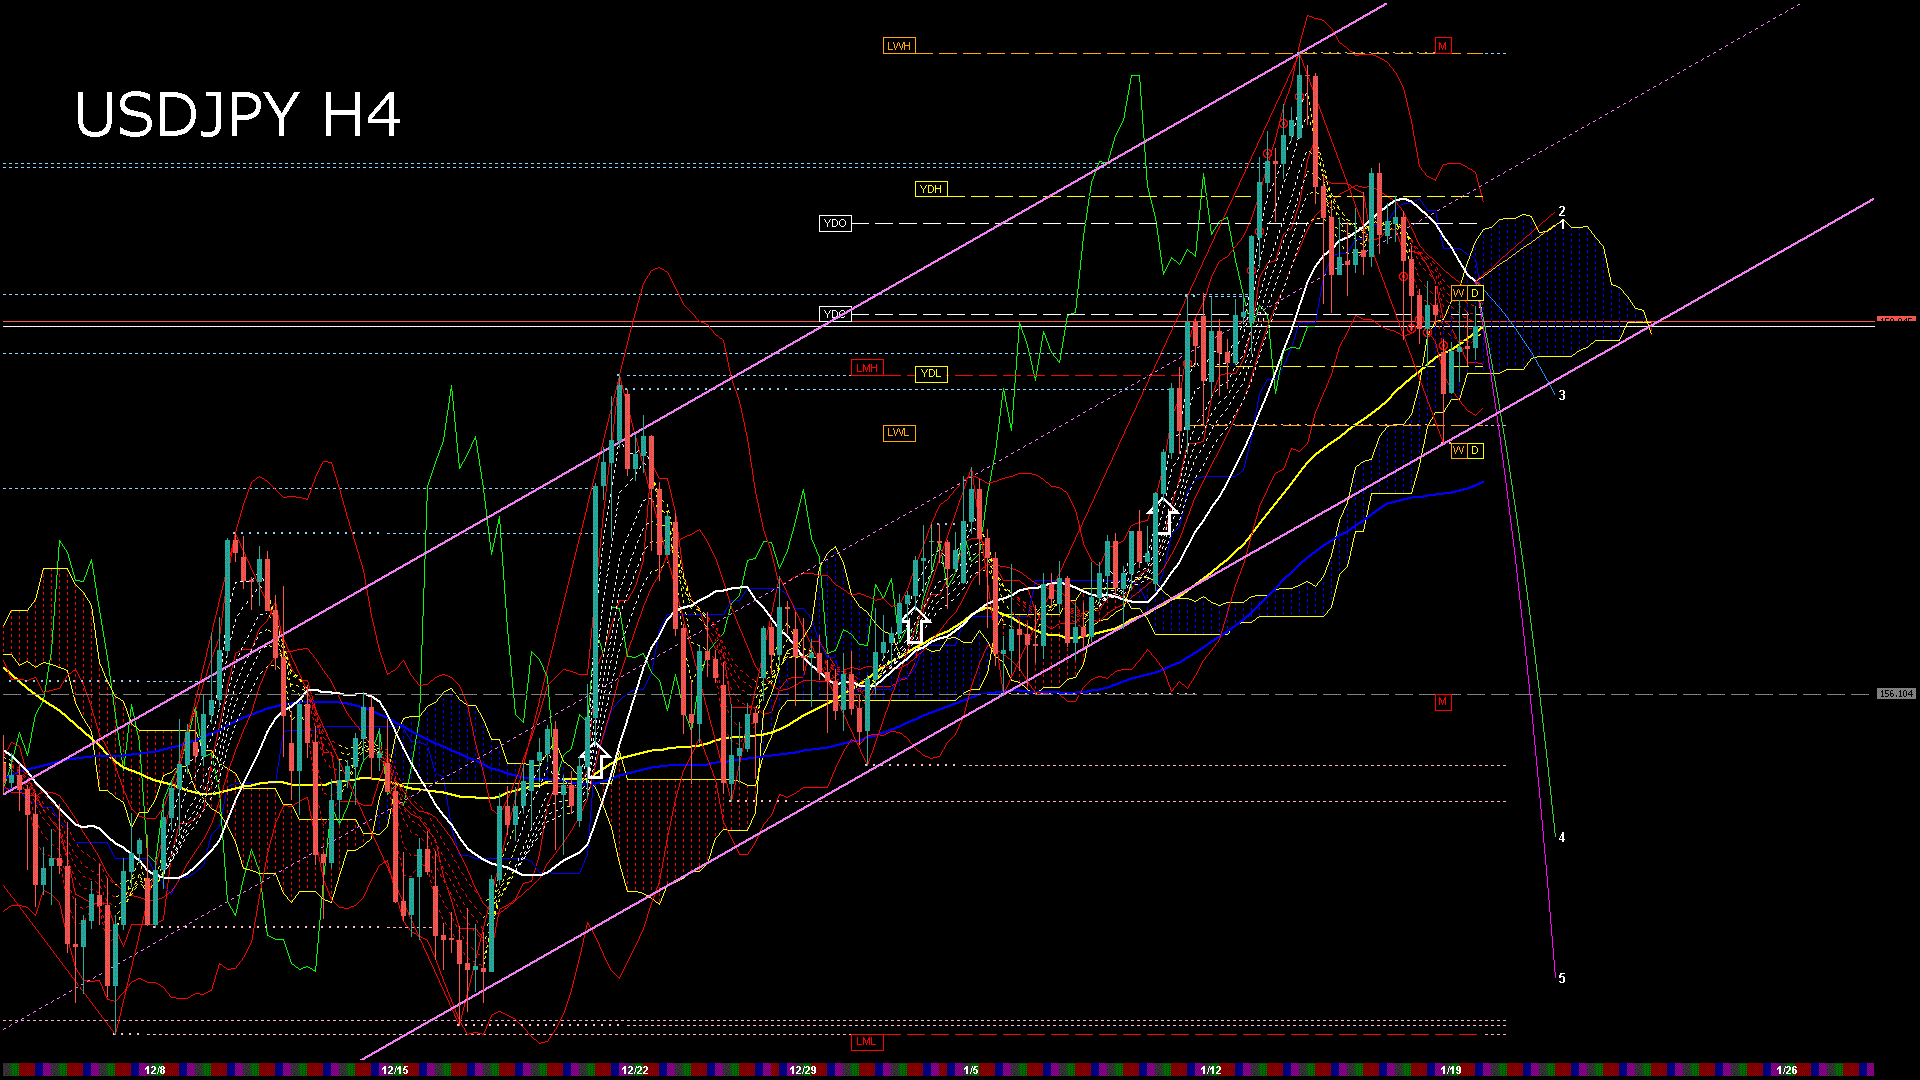Select the 12/22 date marker
Screen dimensions: 1920x1080
point(635,1070)
